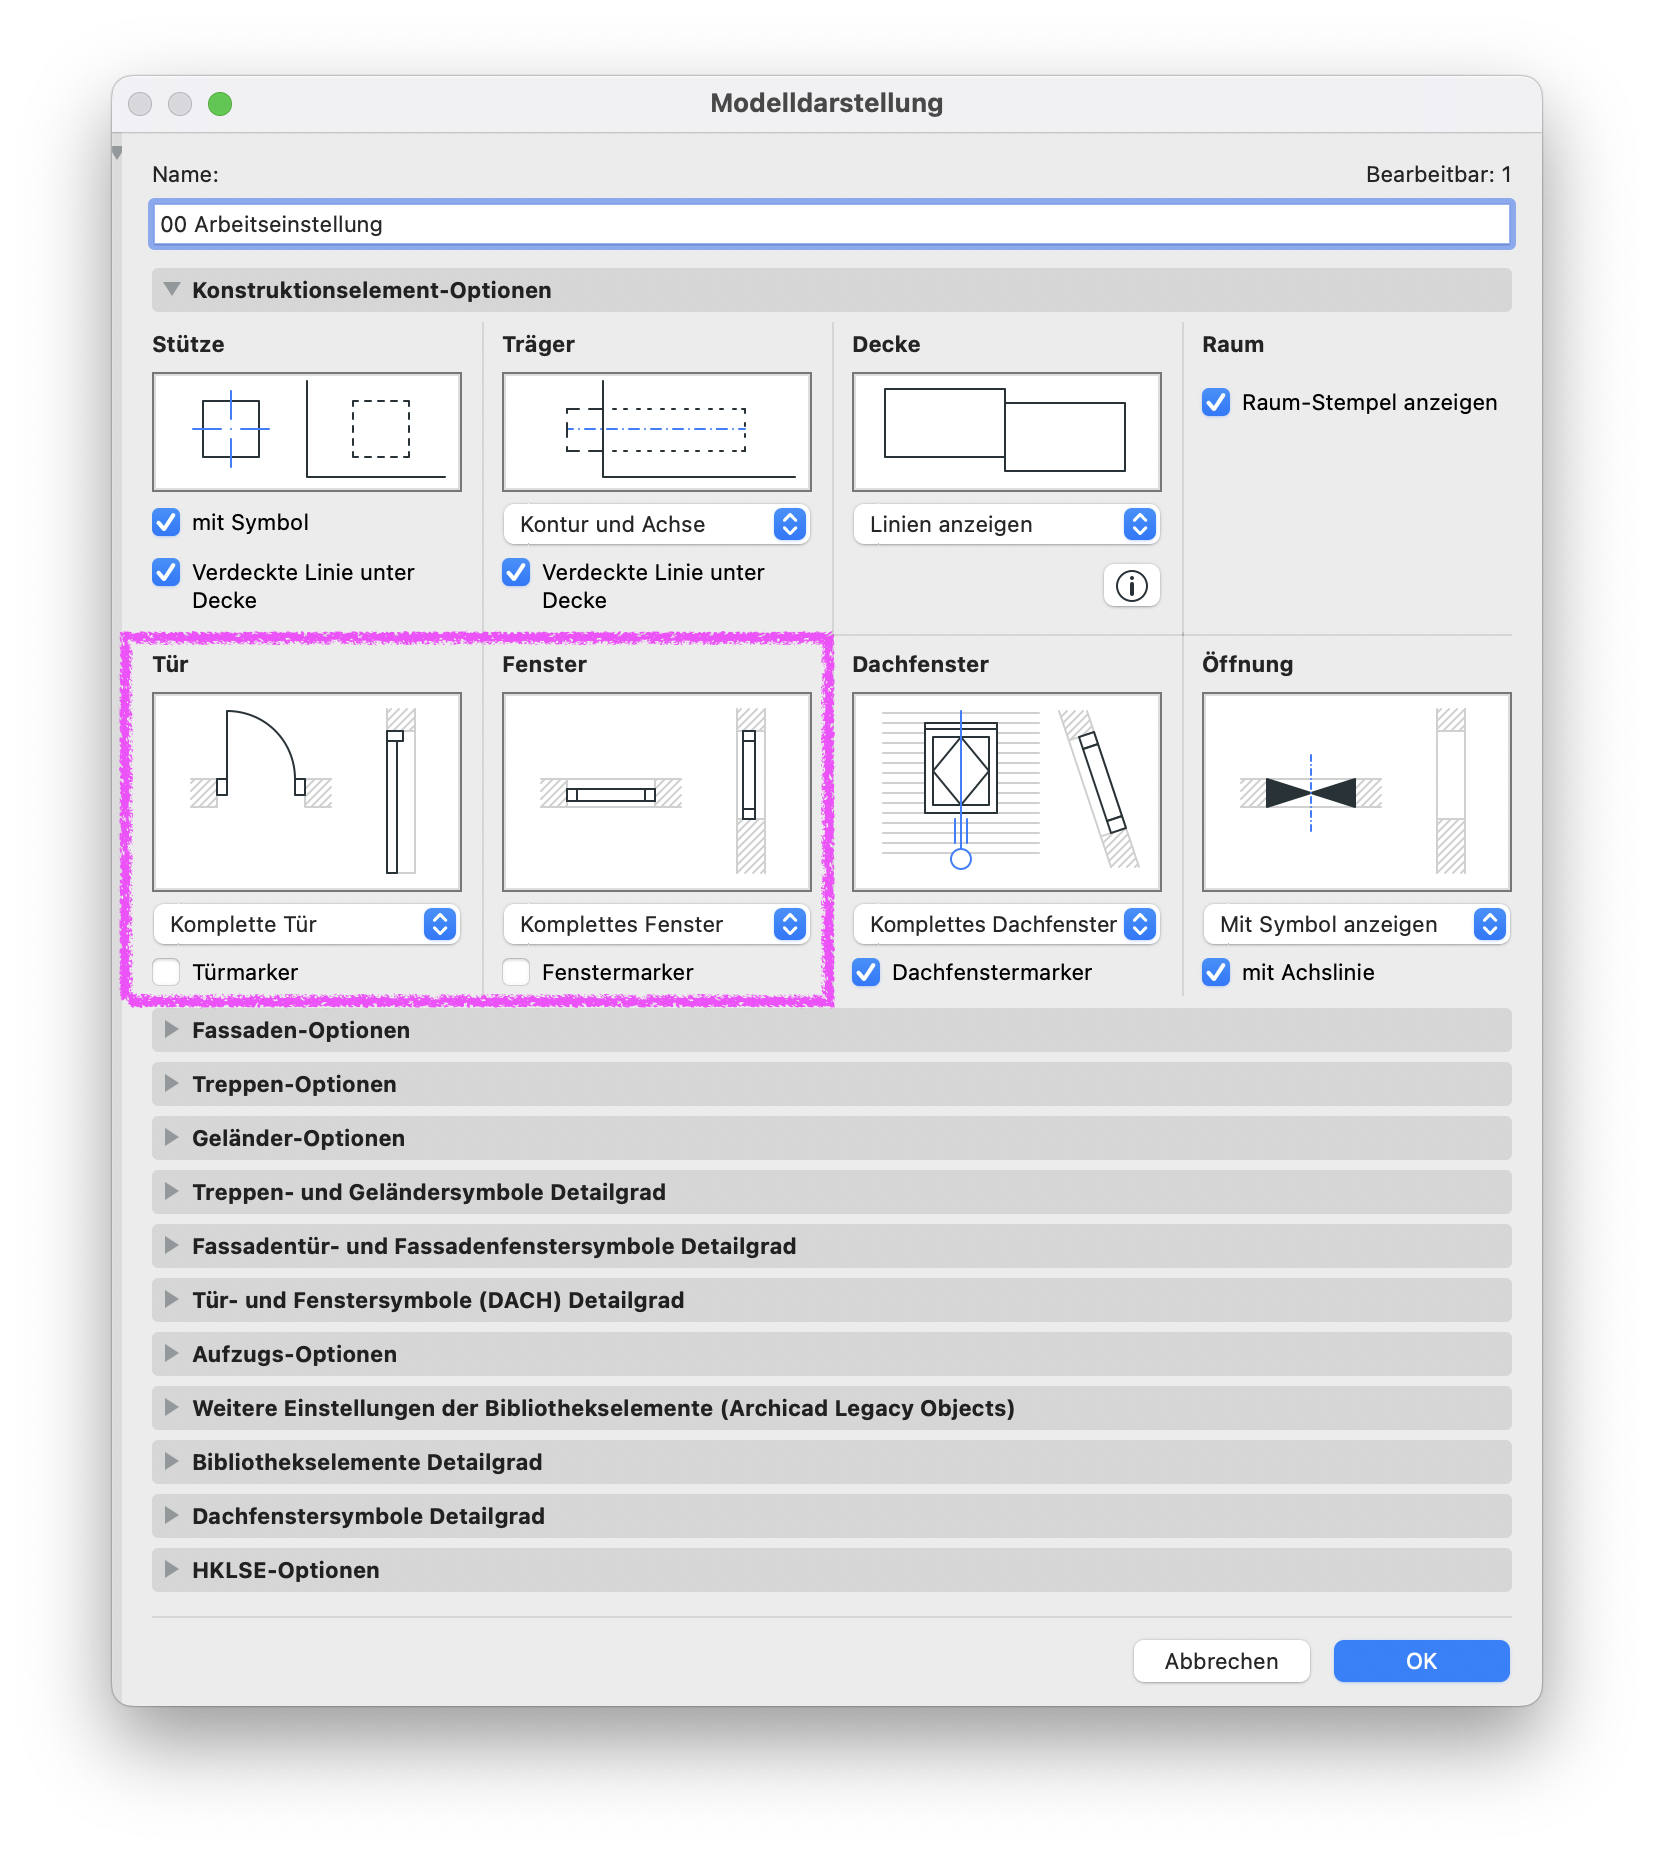Expand 'Treppen- und Geländersymbole Detailgrad'

(x=832, y=1192)
